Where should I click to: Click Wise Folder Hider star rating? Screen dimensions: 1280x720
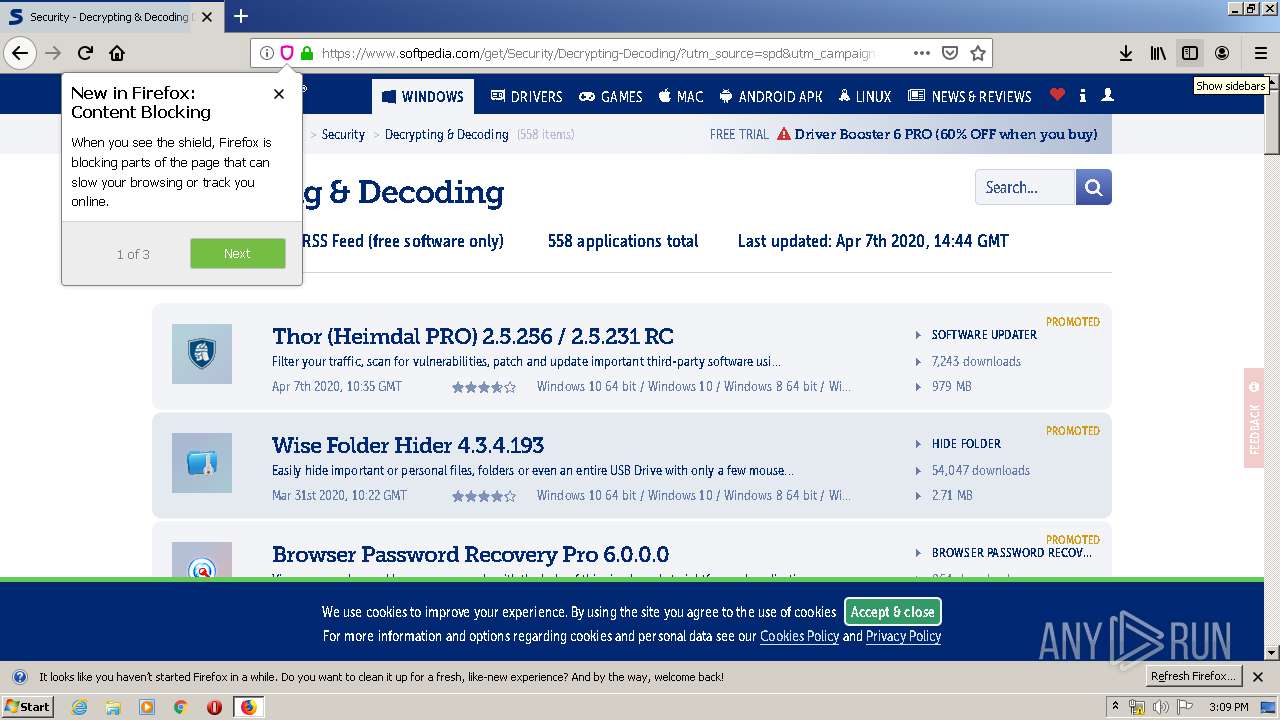(x=484, y=496)
